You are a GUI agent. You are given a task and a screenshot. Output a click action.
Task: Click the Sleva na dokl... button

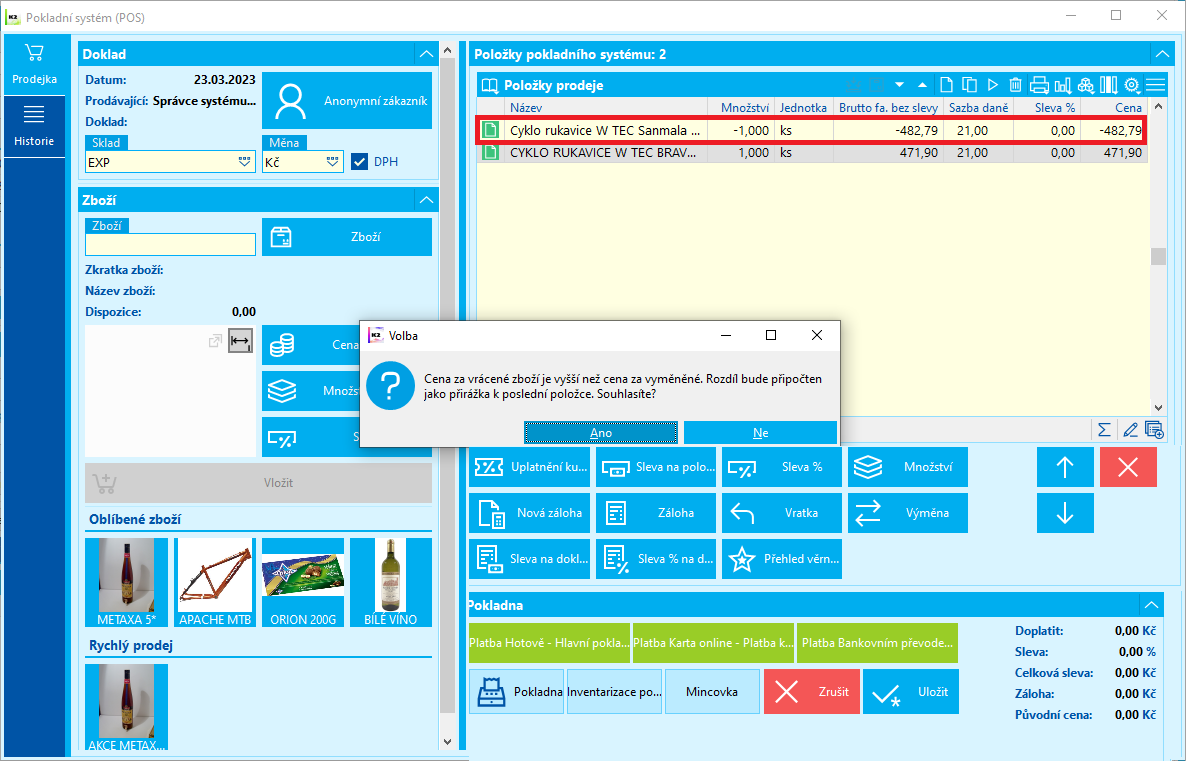pos(529,559)
